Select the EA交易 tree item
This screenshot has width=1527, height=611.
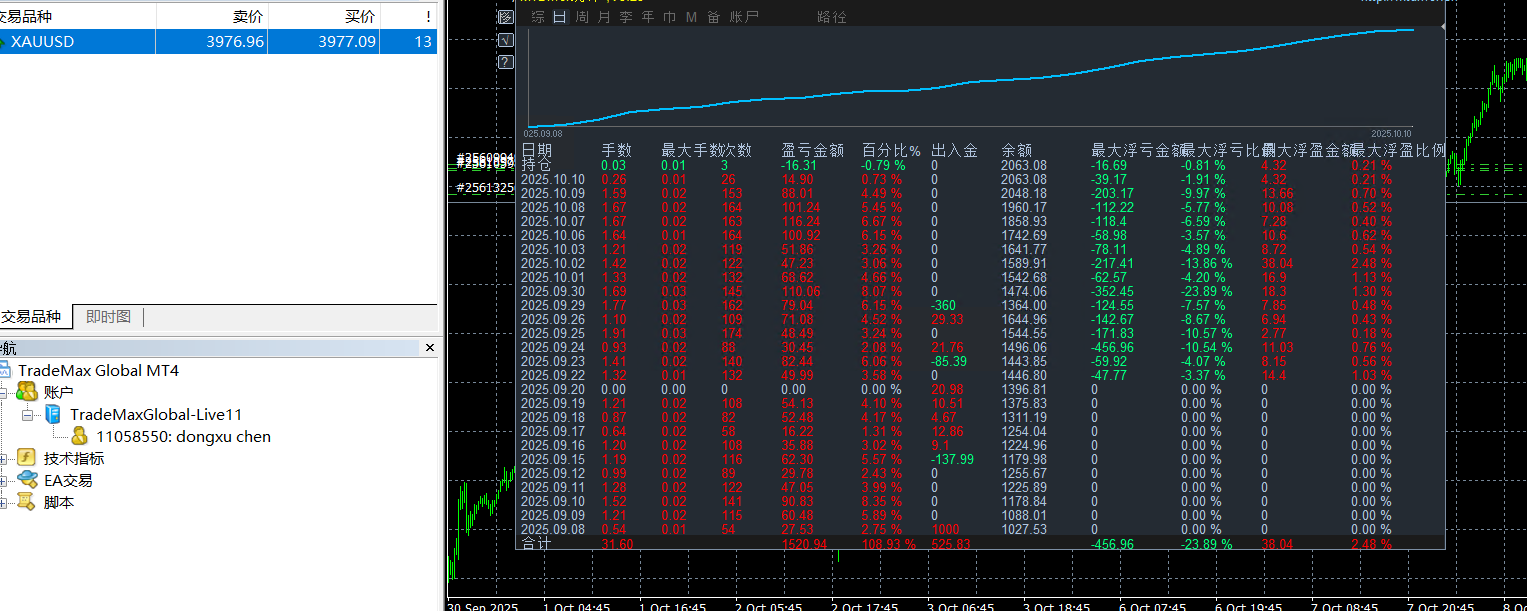click(68, 480)
